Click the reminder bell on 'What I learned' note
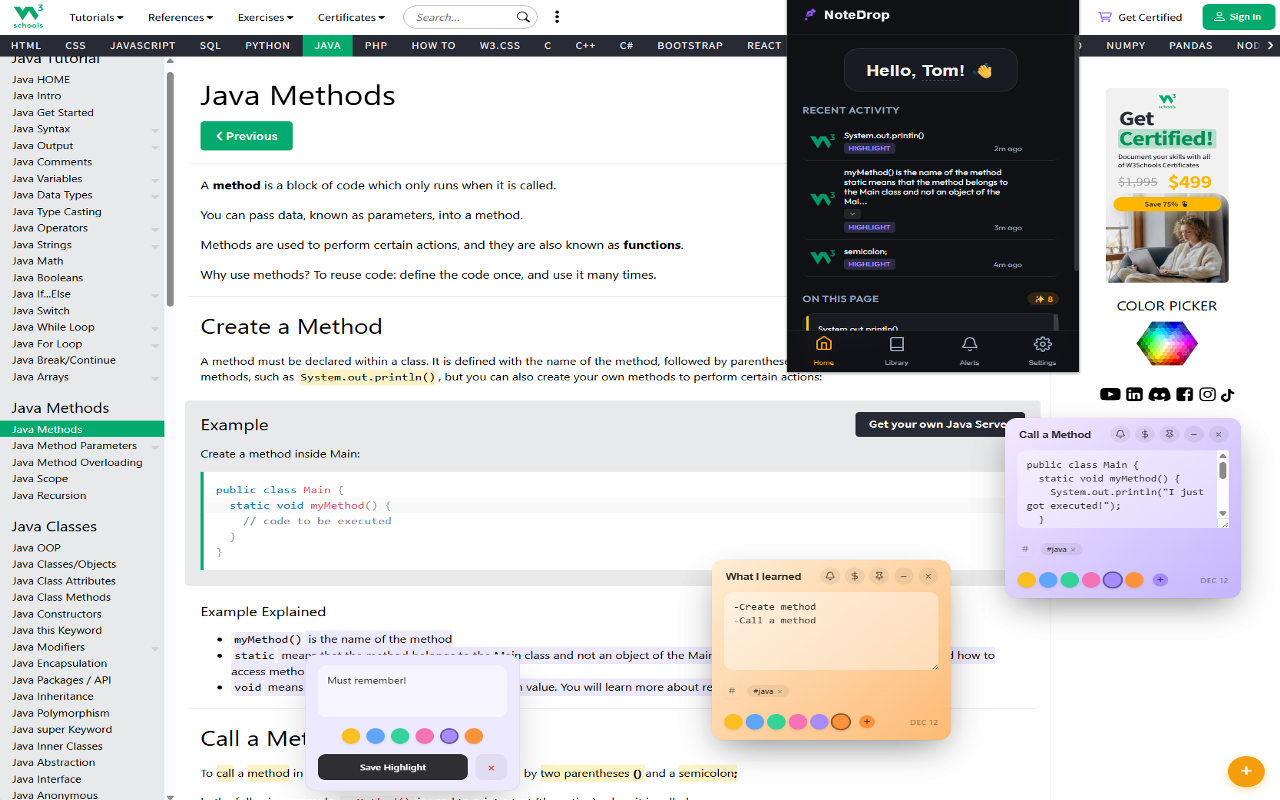The image size is (1280, 800). [829, 576]
